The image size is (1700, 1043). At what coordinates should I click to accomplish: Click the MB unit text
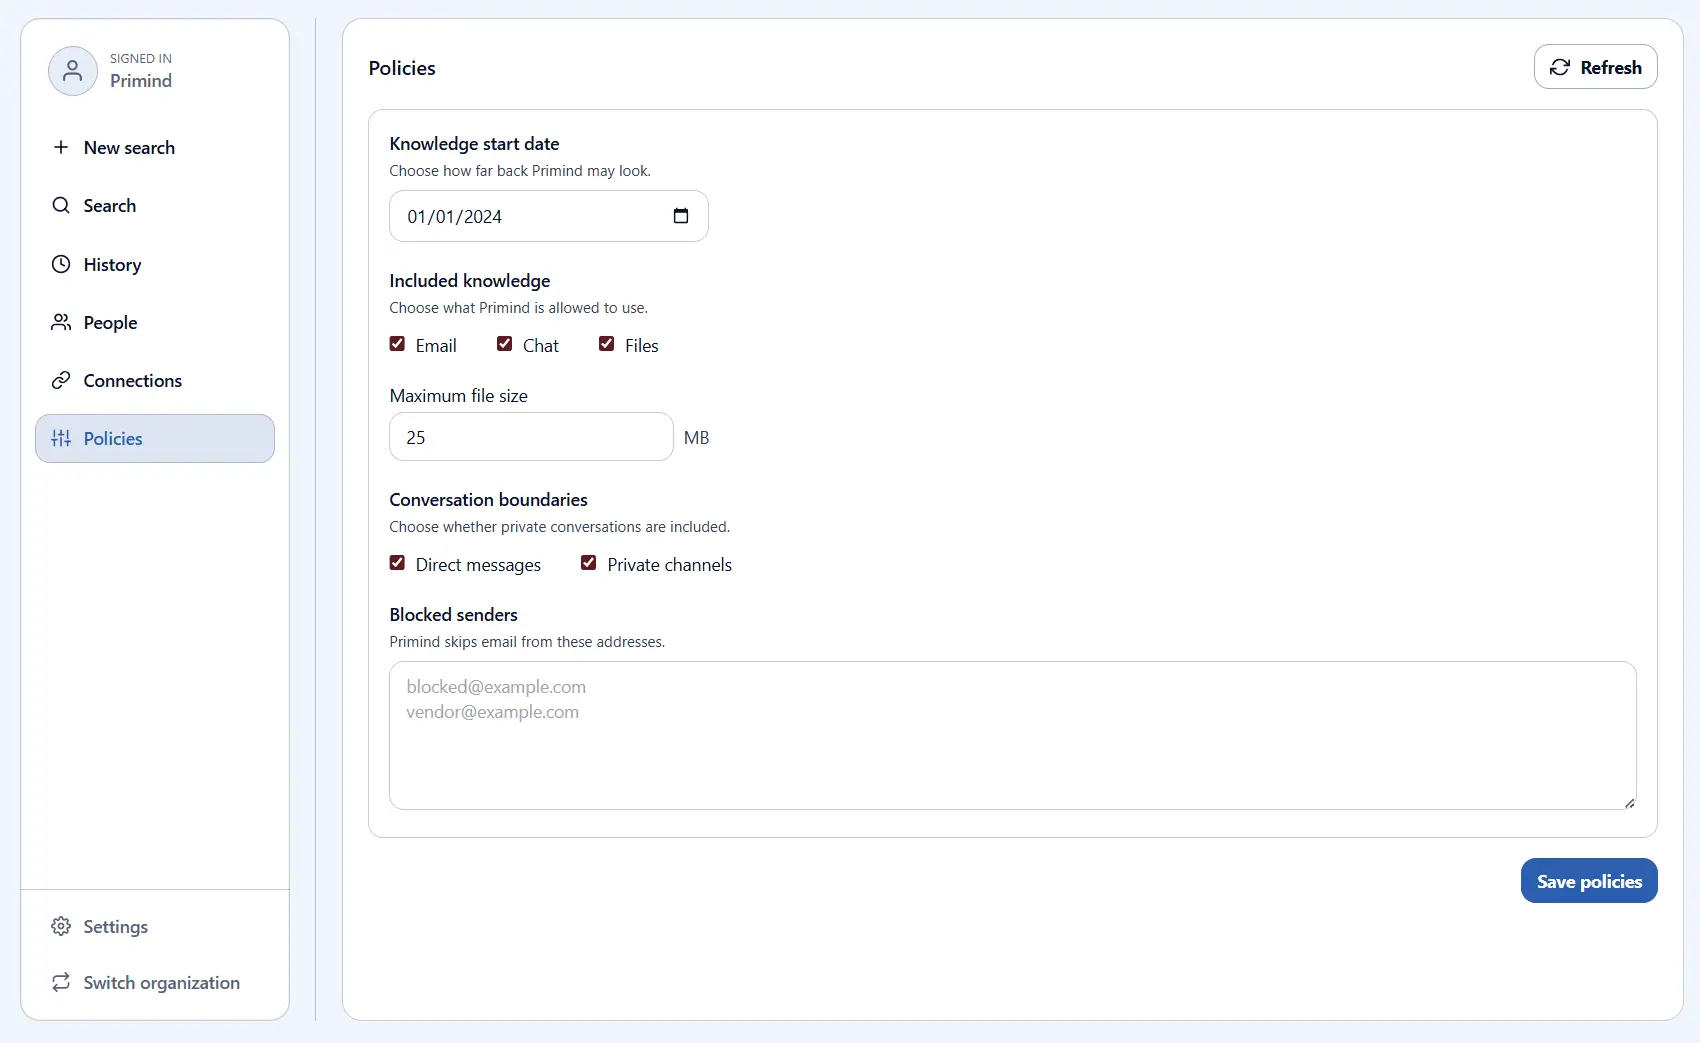point(696,438)
